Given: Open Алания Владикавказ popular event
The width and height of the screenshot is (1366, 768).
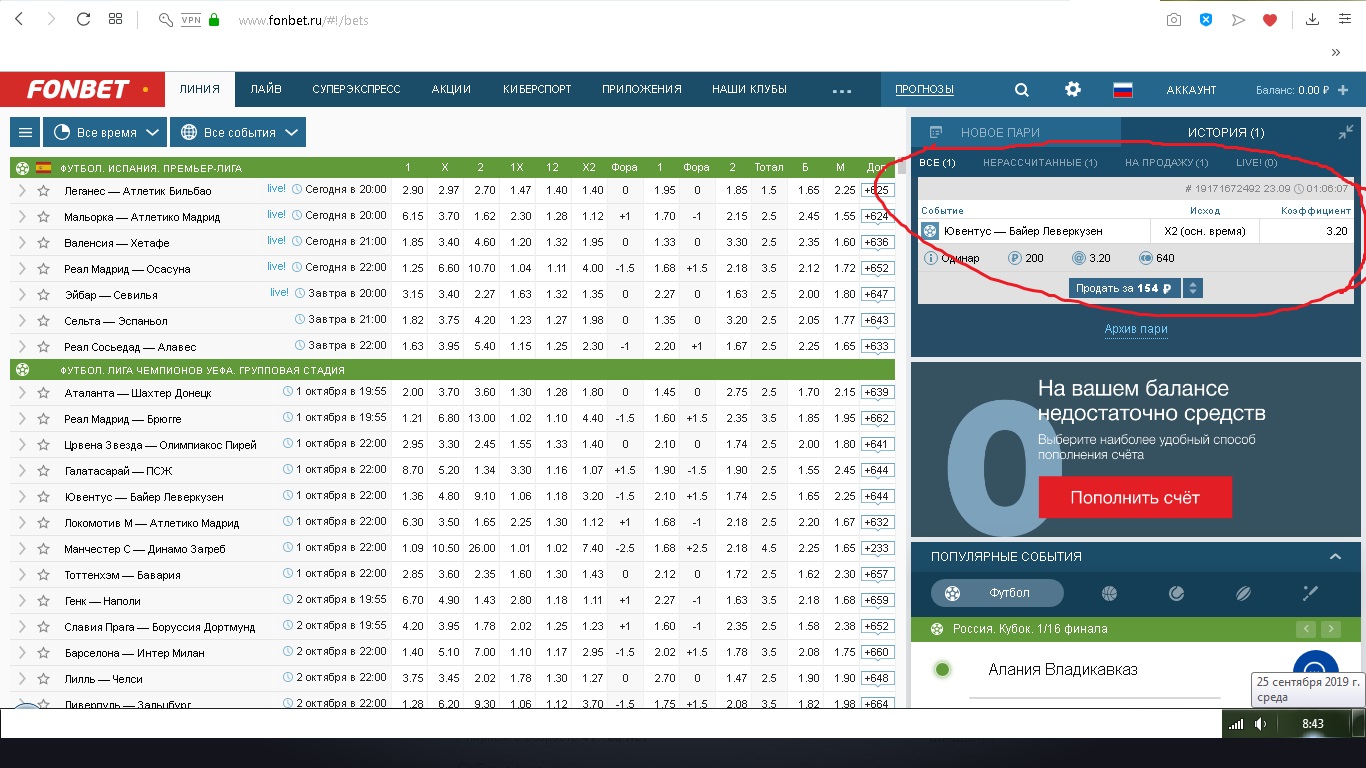Looking at the screenshot, I should point(1063,669).
